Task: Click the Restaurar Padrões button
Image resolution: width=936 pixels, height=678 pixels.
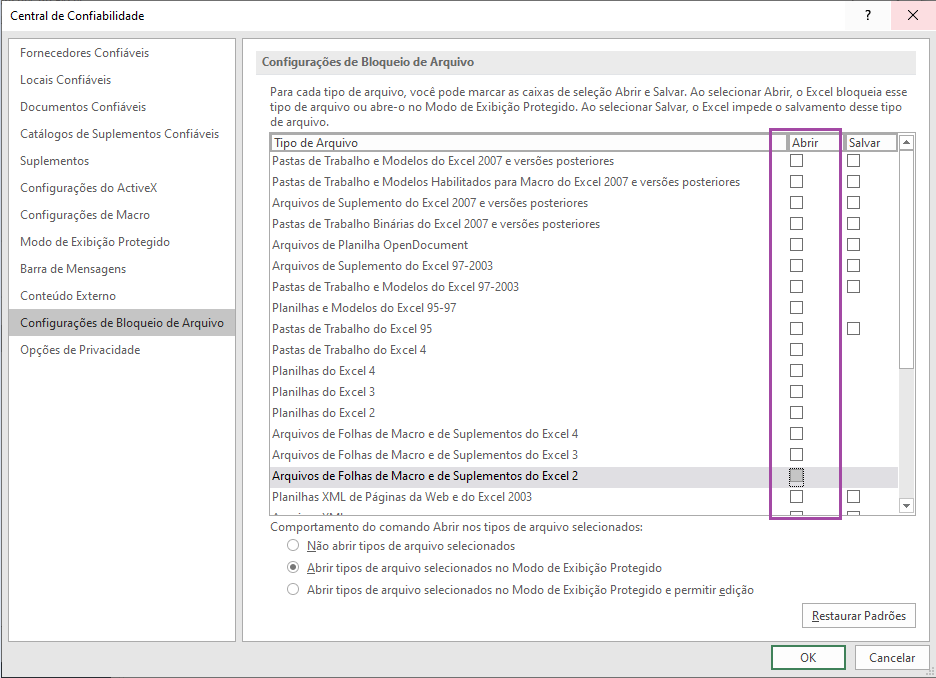Action: pos(858,615)
